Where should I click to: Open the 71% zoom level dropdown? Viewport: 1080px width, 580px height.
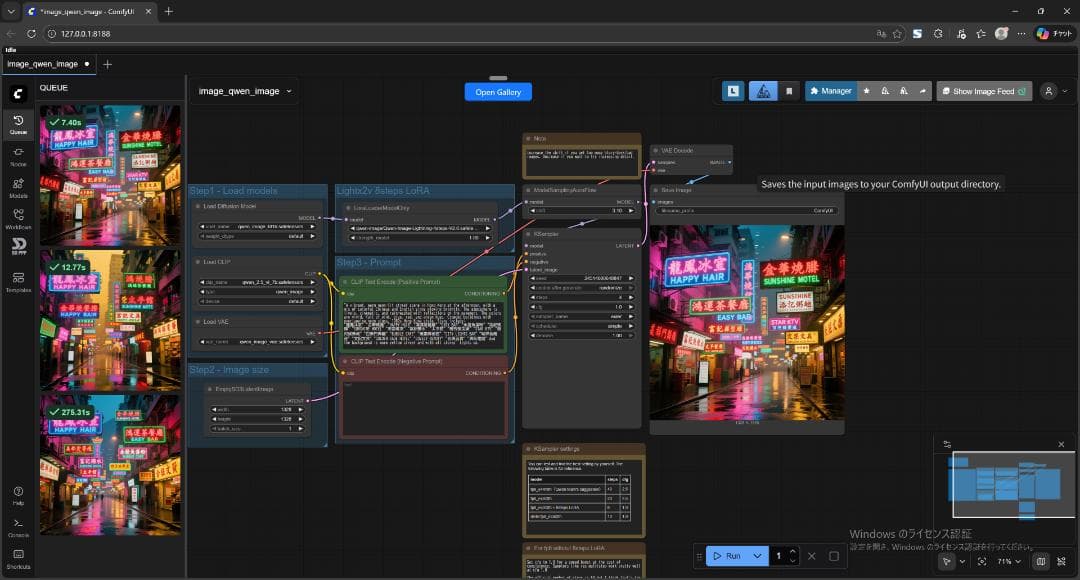click(1010, 562)
